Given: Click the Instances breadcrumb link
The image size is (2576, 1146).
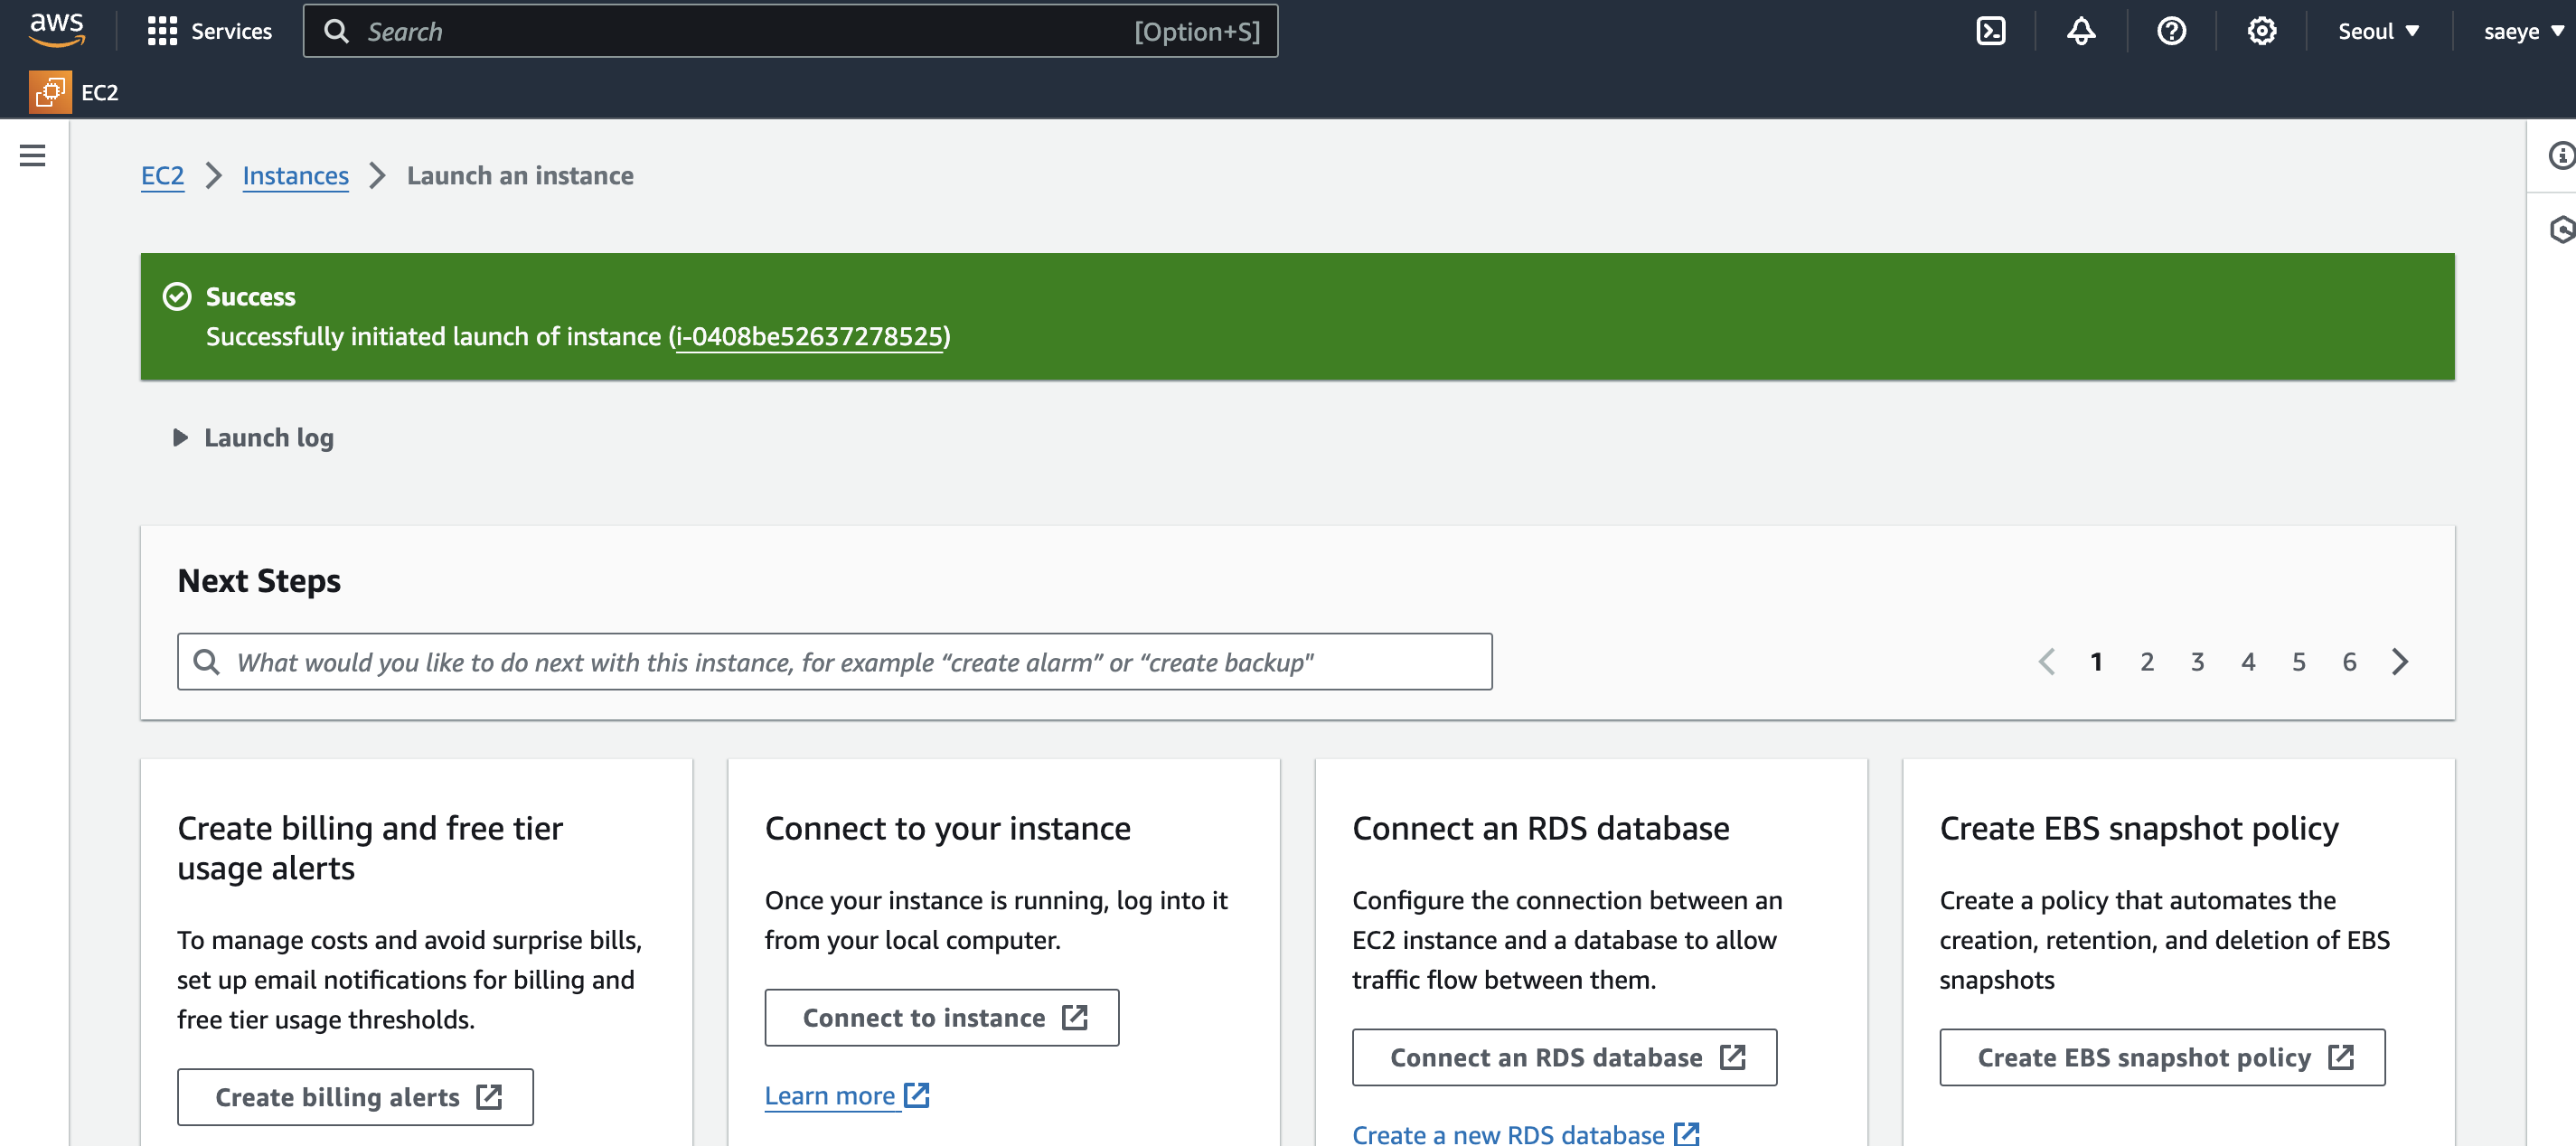Looking at the screenshot, I should tap(295, 175).
